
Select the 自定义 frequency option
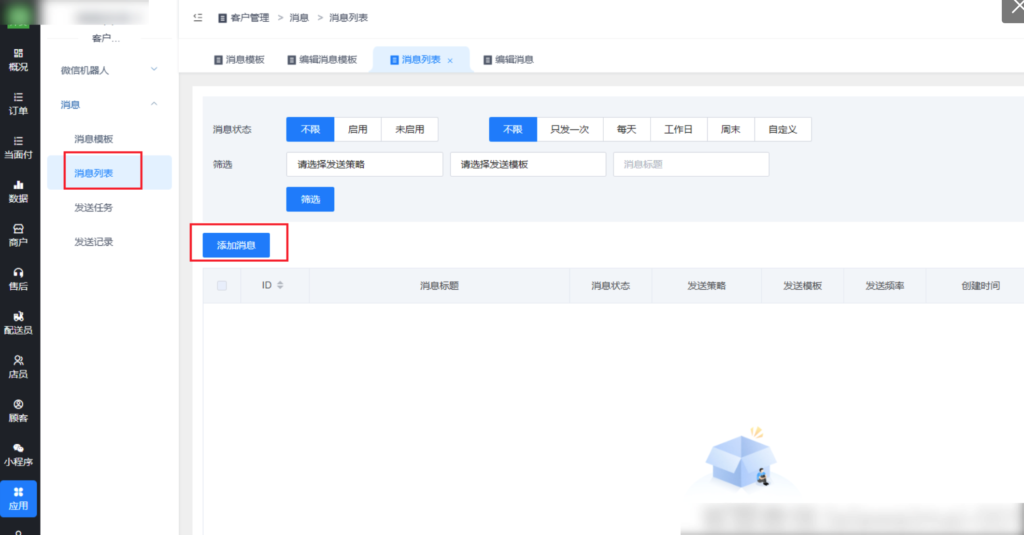click(x=782, y=129)
